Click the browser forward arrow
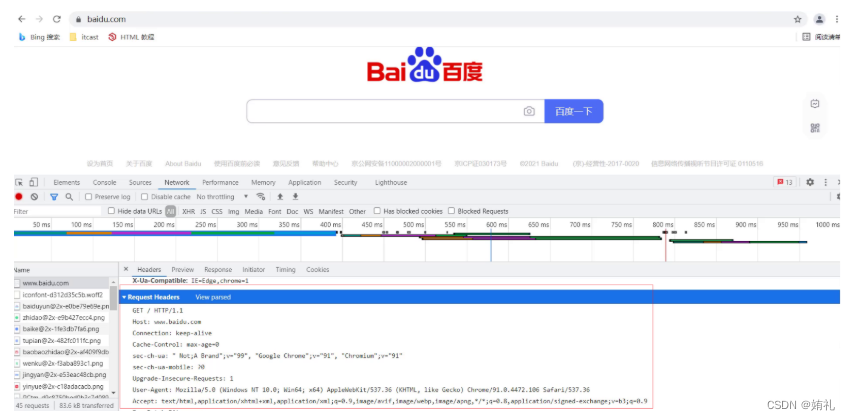 (39, 19)
